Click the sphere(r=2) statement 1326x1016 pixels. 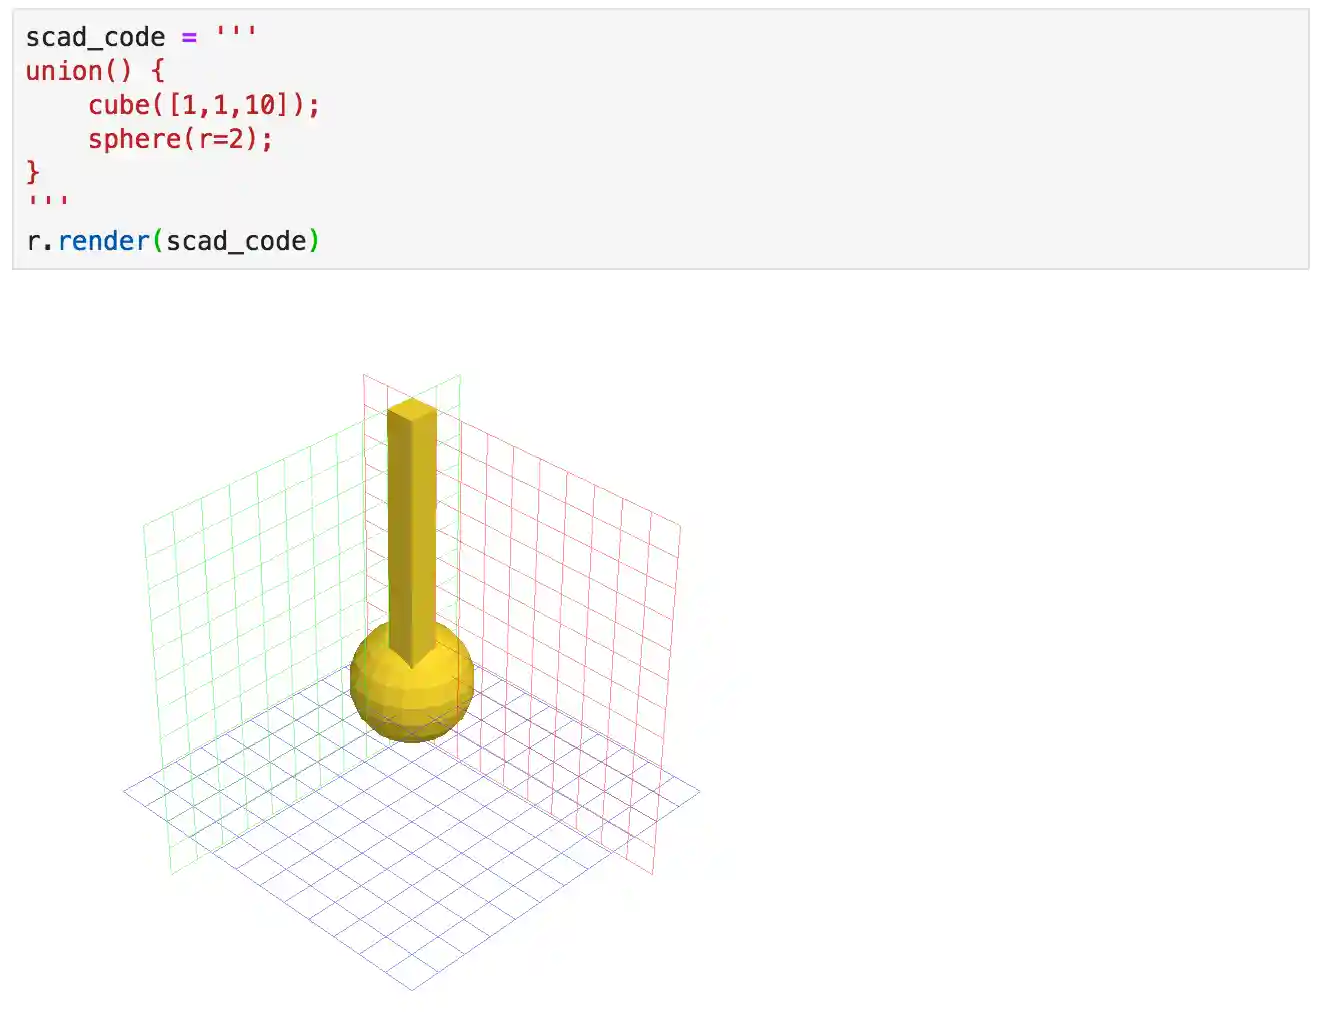(180, 139)
